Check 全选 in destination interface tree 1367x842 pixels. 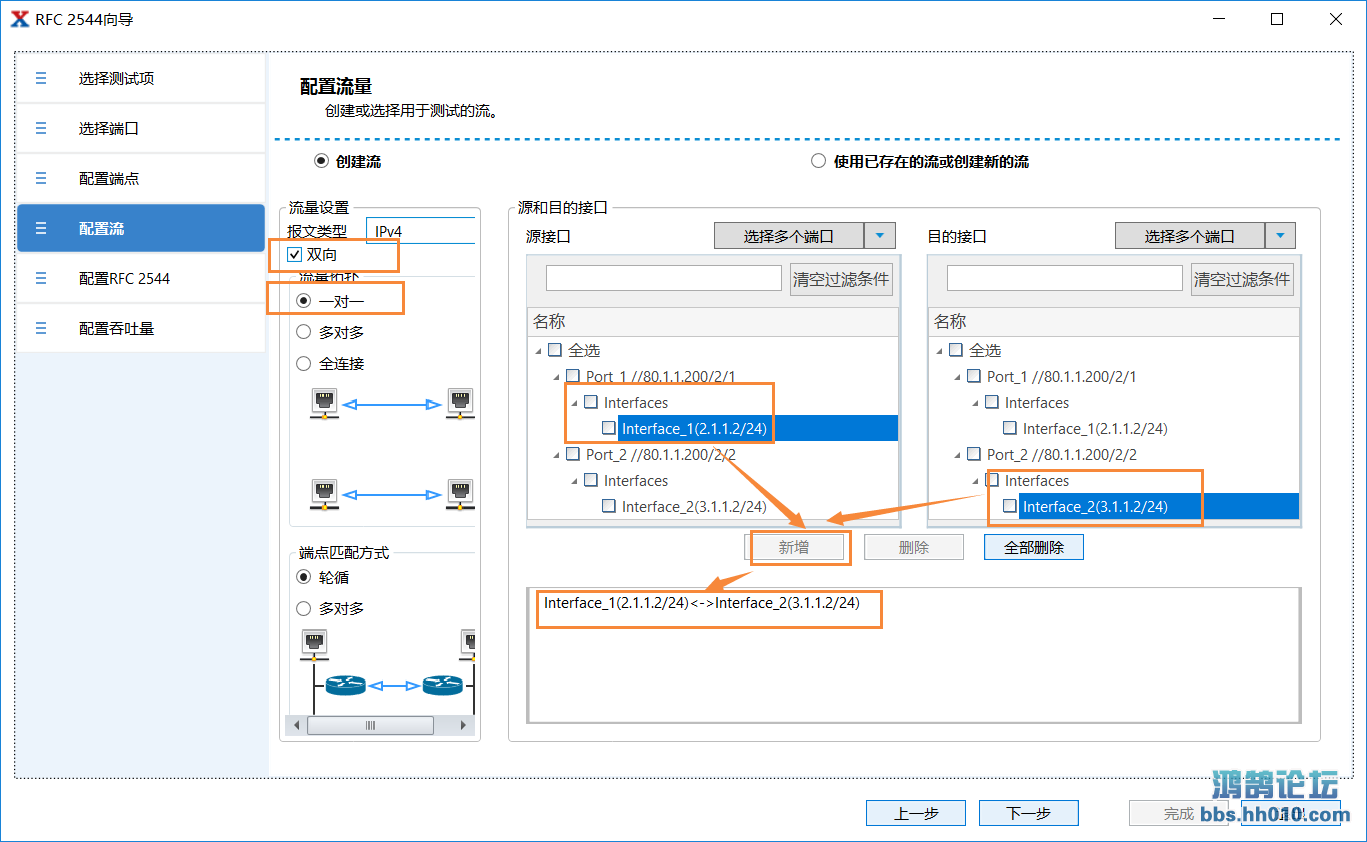tap(956, 350)
